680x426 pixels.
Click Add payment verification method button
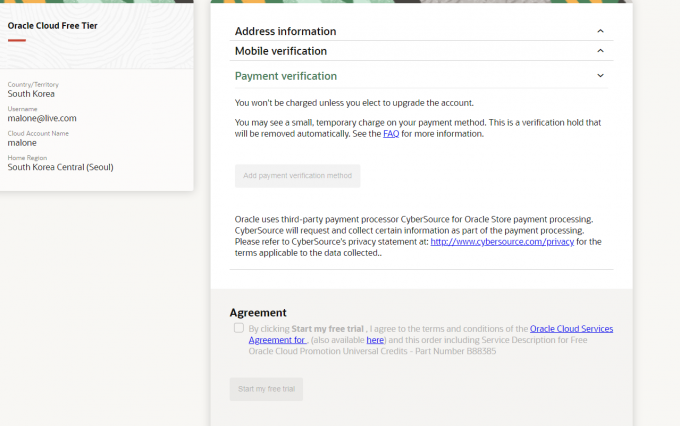pyautogui.click(x=297, y=176)
